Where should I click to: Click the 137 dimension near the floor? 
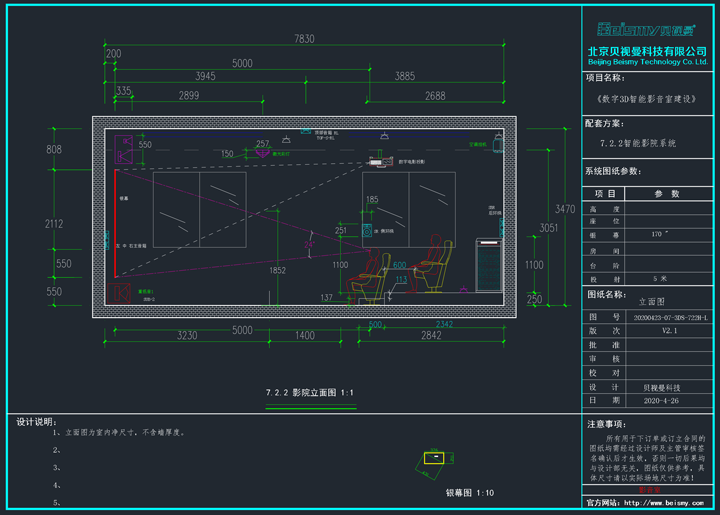[x=326, y=297]
